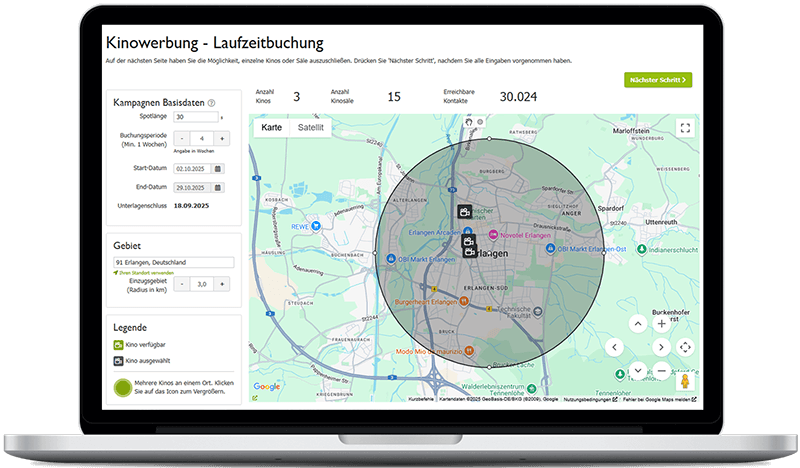This screenshot has height=468, width=800.
Task: Click the Anzahl Kinosäle value '15'
Action: point(394,97)
